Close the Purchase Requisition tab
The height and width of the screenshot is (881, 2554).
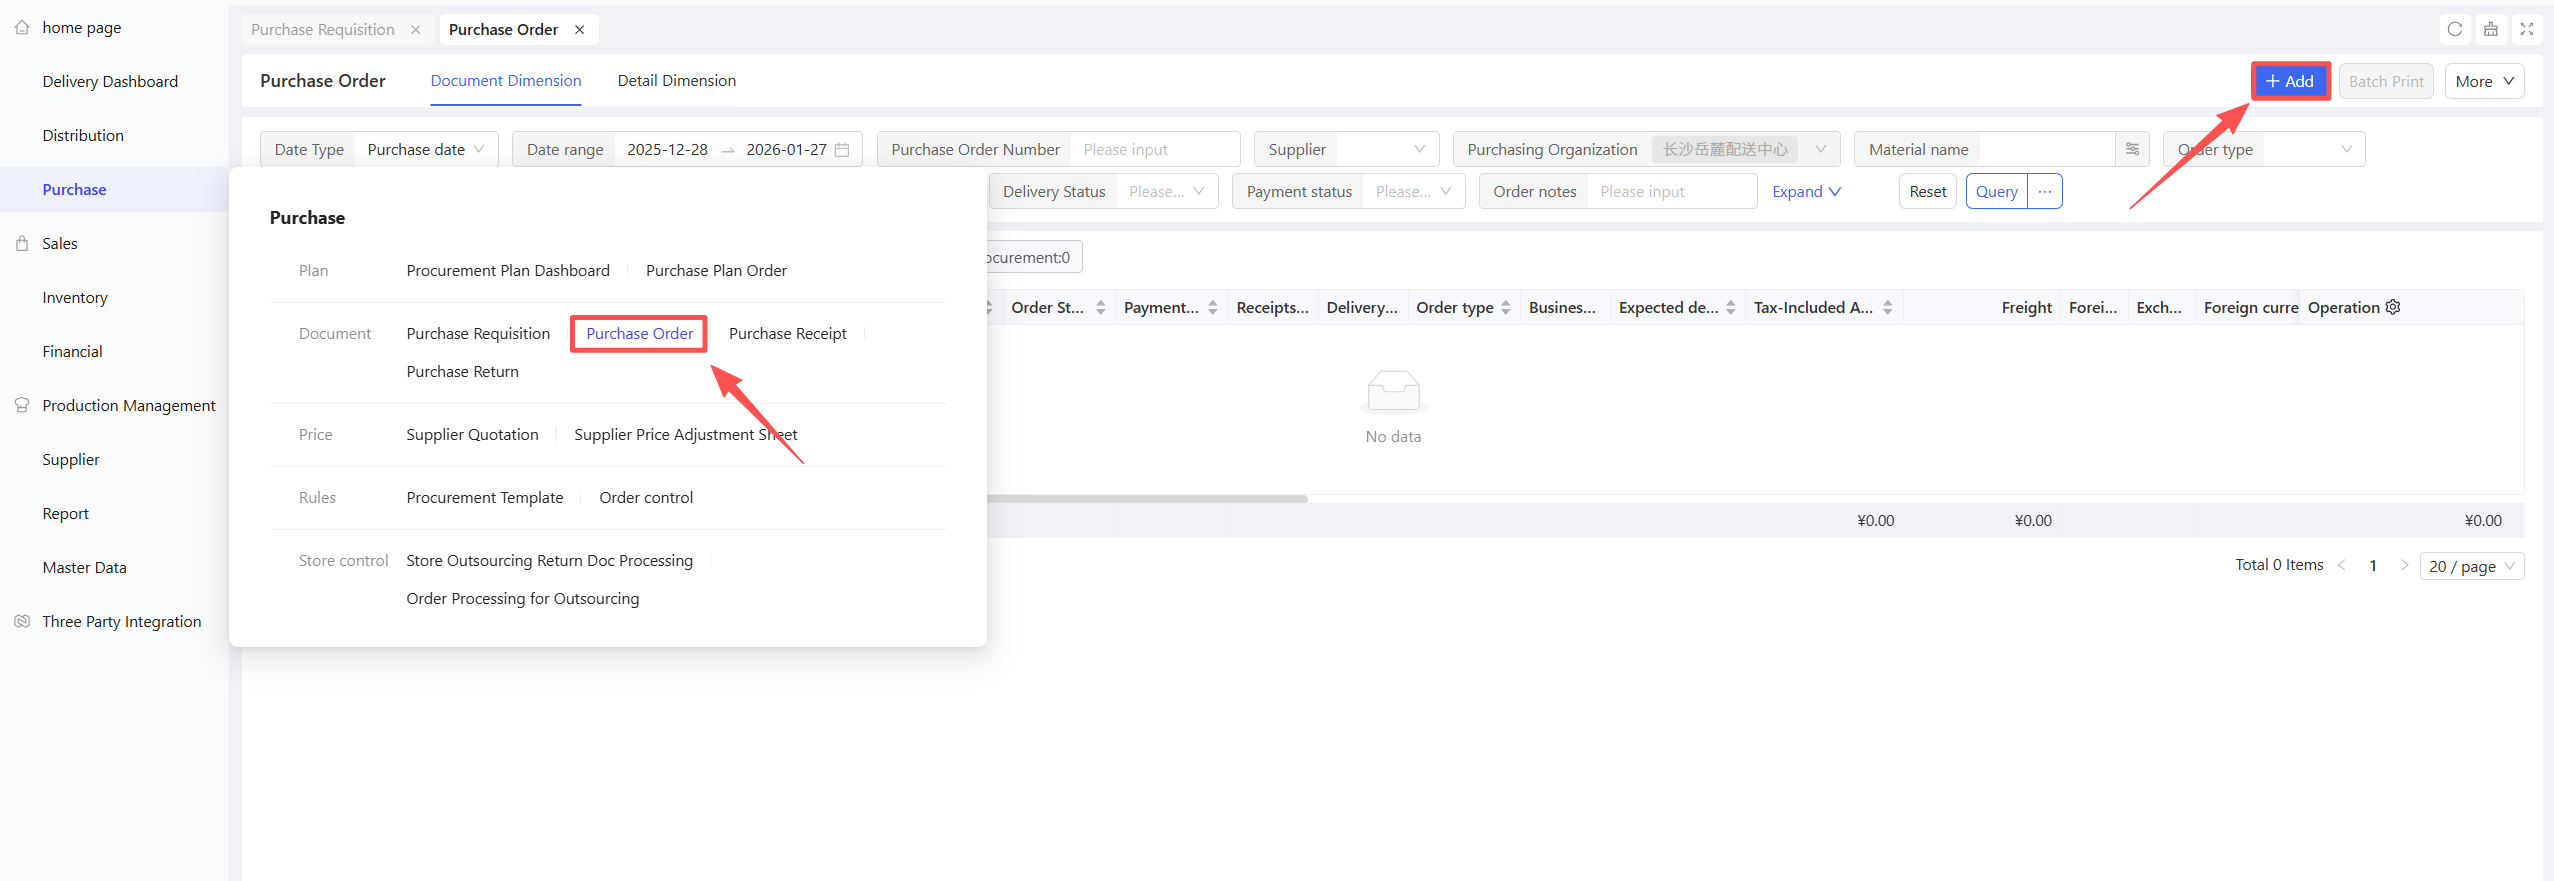(415, 30)
